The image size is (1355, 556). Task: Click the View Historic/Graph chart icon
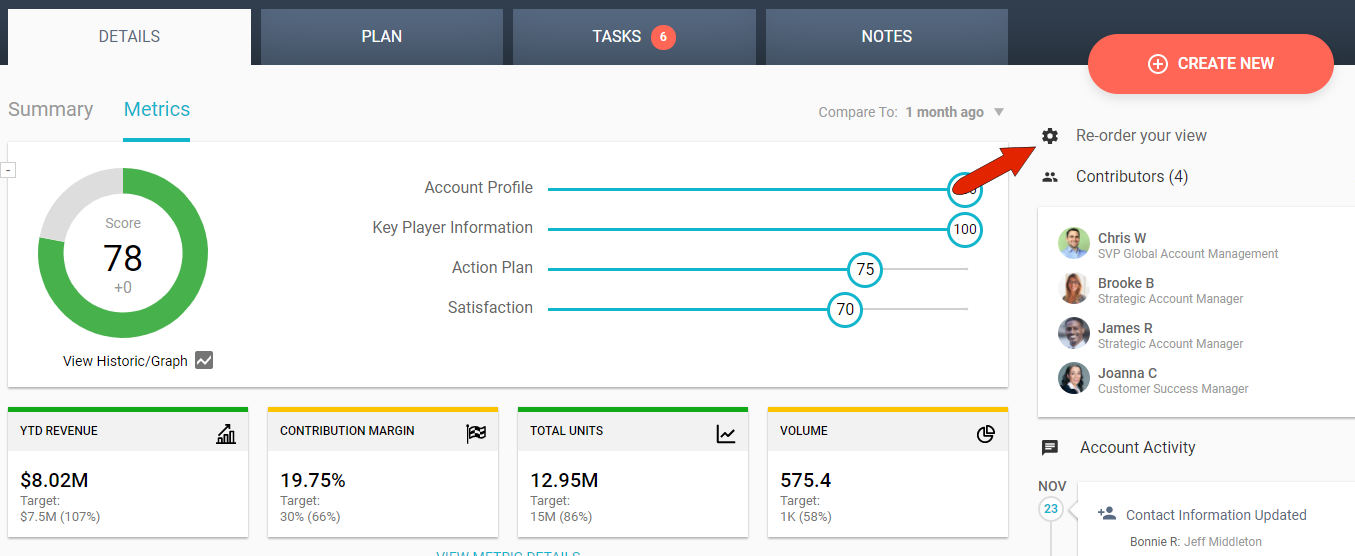click(x=204, y=361)
